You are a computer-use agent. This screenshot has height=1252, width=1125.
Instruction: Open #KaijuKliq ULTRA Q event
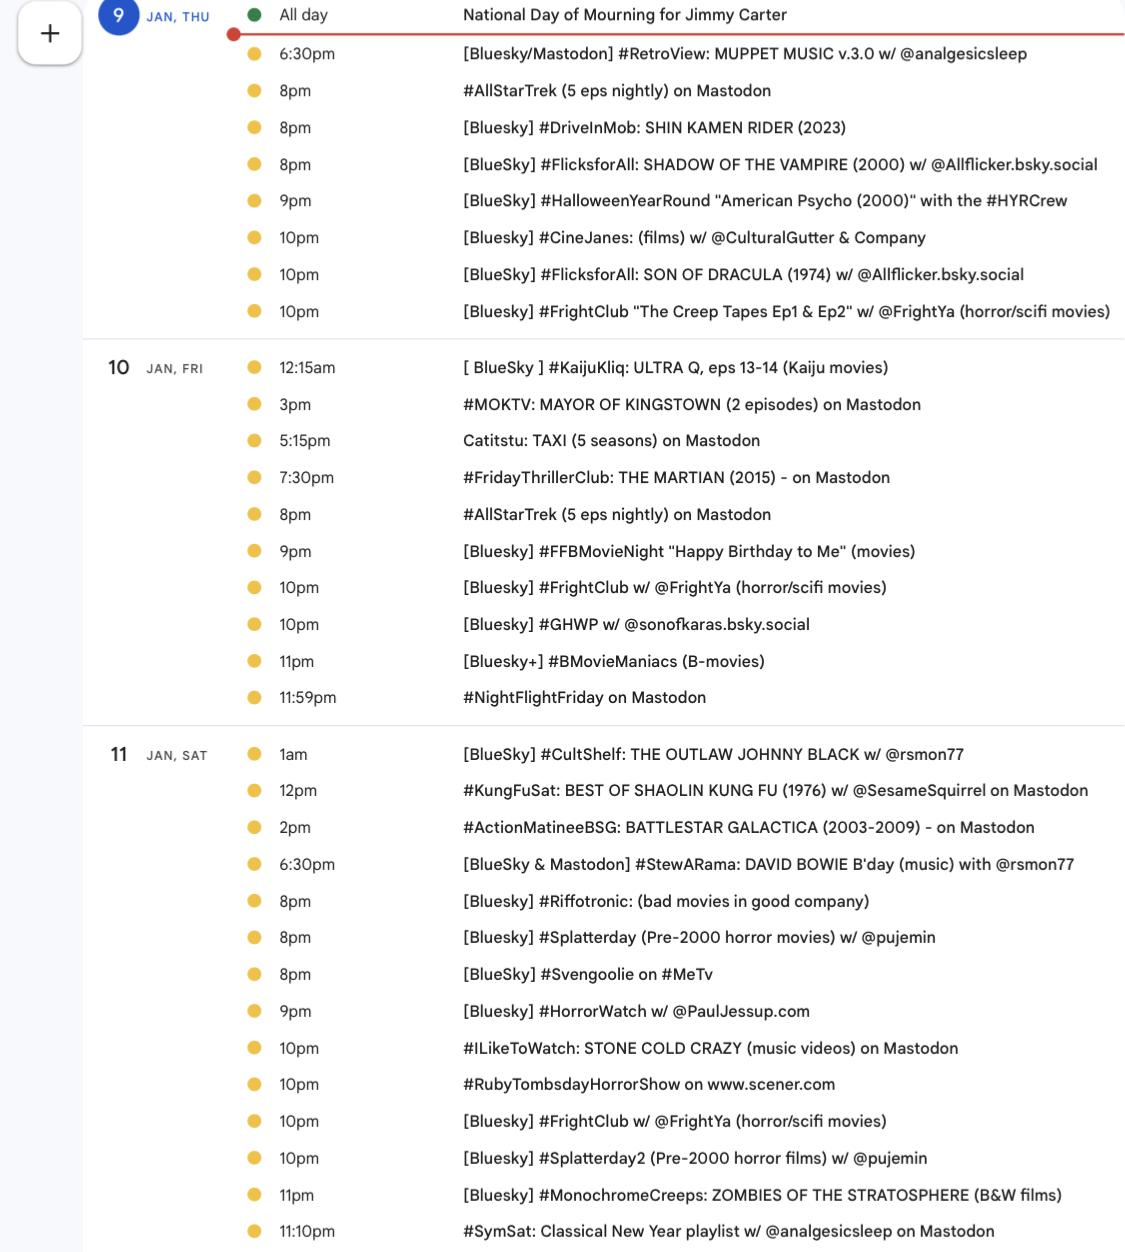pos(675,368)
